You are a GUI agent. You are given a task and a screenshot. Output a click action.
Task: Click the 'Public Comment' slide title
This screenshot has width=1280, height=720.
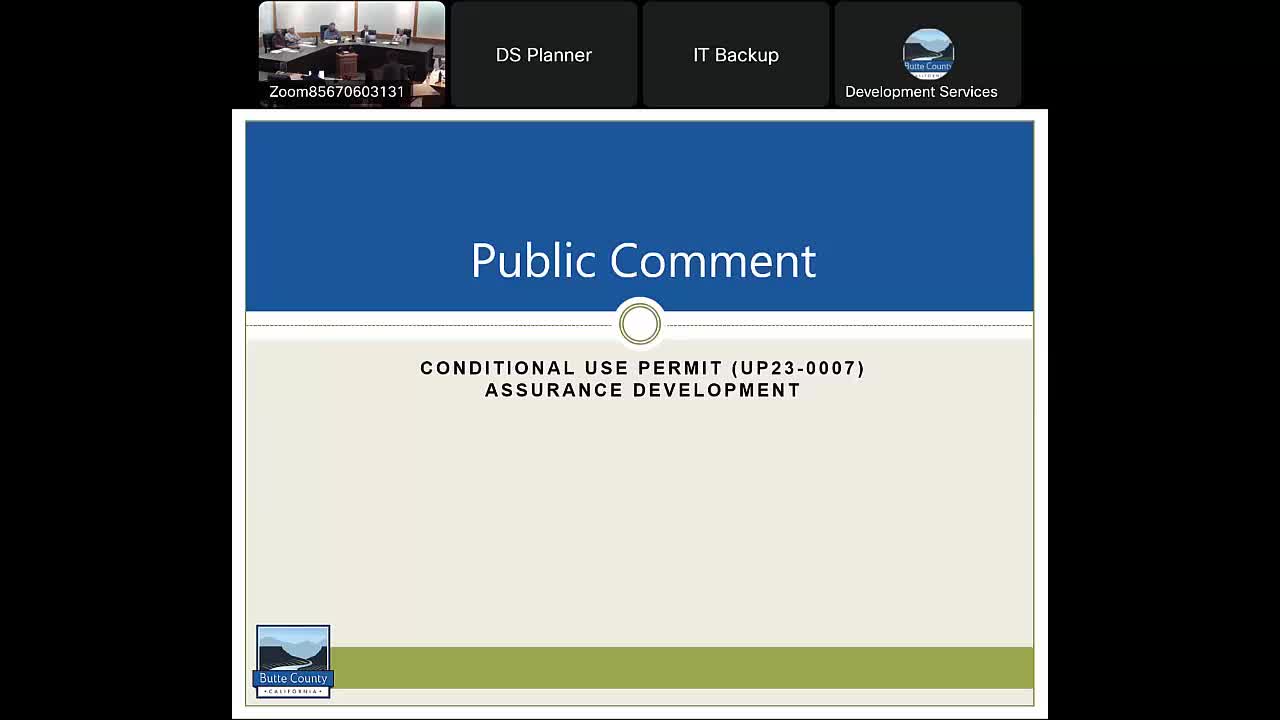coord(643,260)
